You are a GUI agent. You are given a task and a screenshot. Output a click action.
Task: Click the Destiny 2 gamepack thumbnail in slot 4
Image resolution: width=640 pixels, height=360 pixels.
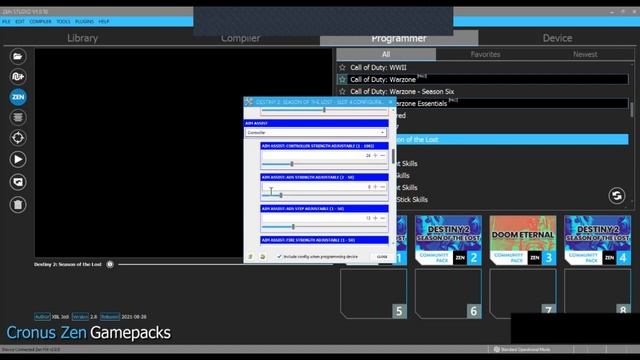pos(598,240)
